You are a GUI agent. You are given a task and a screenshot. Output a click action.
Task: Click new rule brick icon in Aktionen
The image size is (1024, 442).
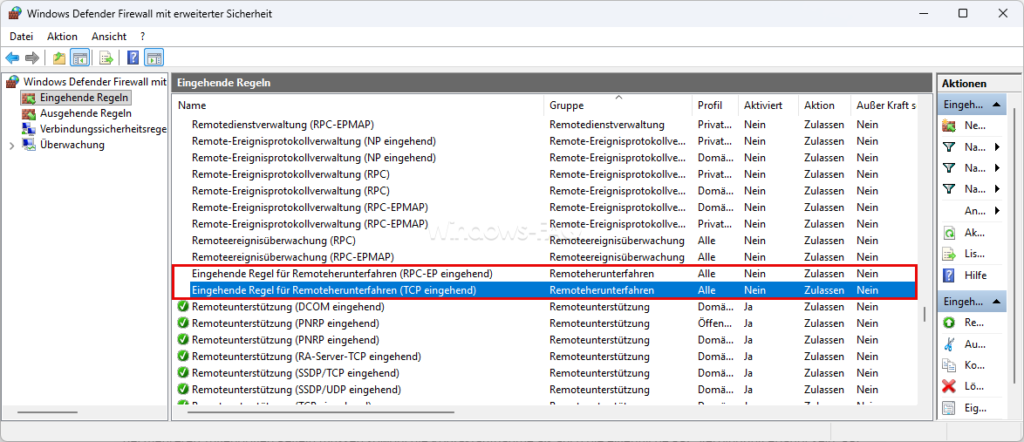[x=949, y=126]
